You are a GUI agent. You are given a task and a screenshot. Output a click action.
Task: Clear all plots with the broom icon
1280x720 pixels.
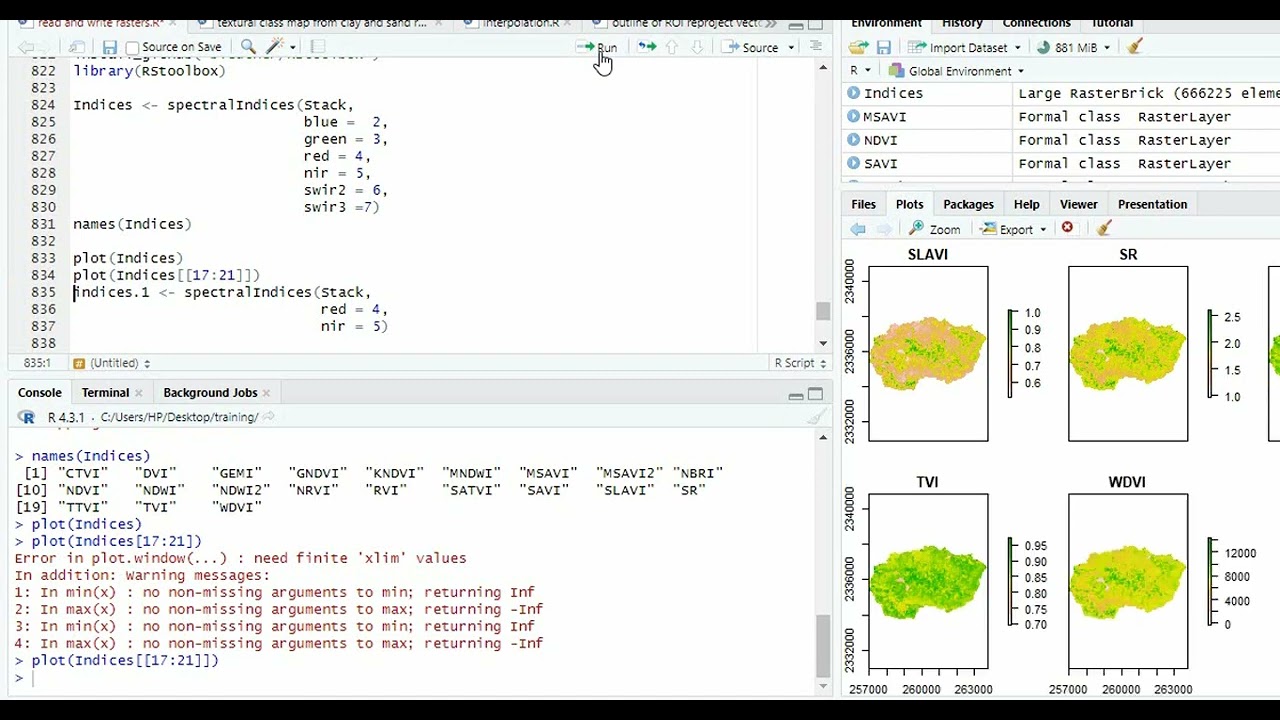[x=1104, y=229]
